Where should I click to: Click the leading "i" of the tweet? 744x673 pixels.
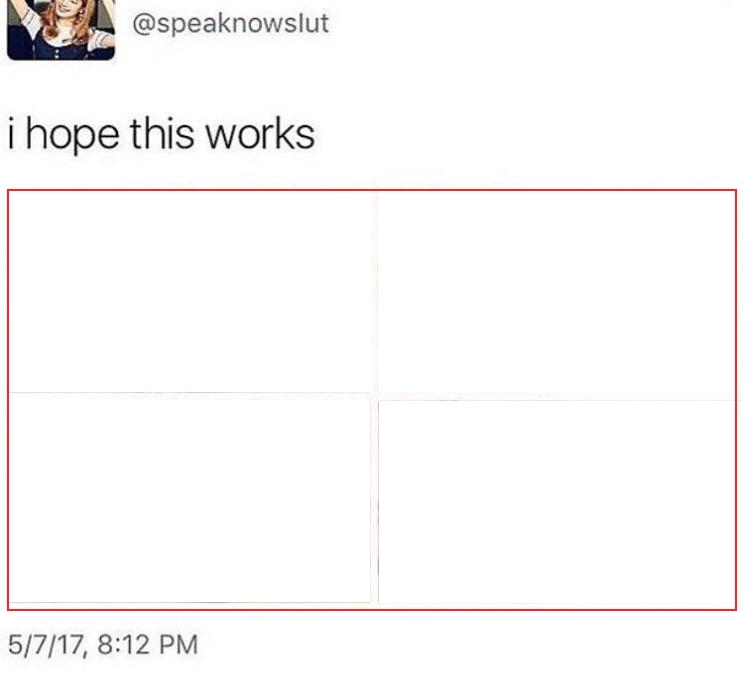click(x=12, y=134)
